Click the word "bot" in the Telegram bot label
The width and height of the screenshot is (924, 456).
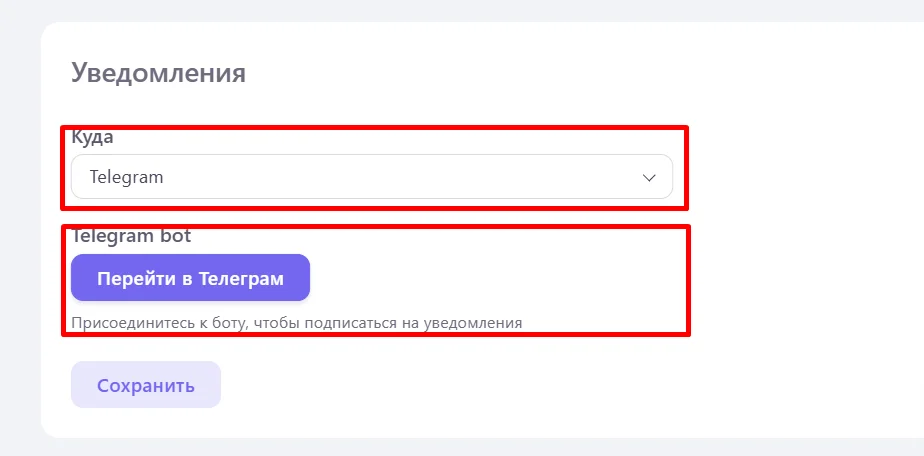pos(177,236)
